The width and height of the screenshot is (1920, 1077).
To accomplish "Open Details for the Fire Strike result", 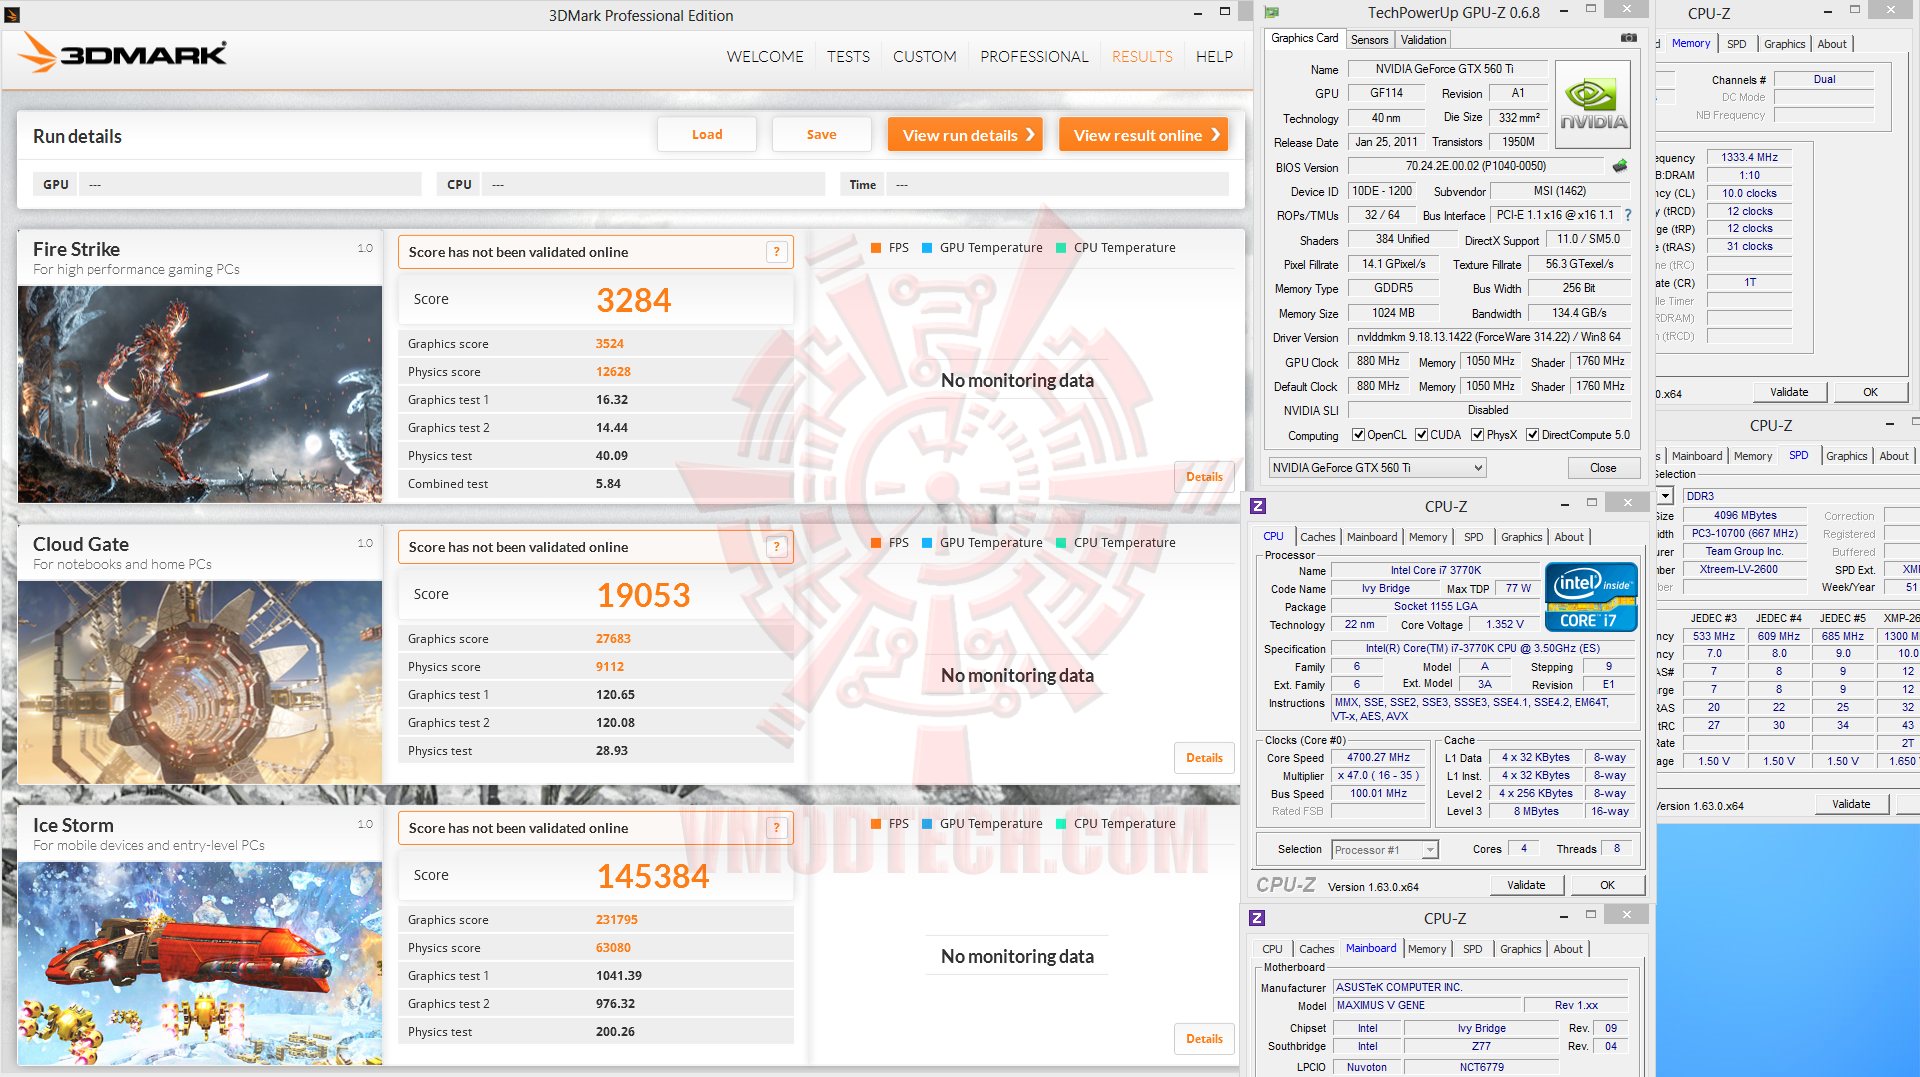I will point(1204,477).
